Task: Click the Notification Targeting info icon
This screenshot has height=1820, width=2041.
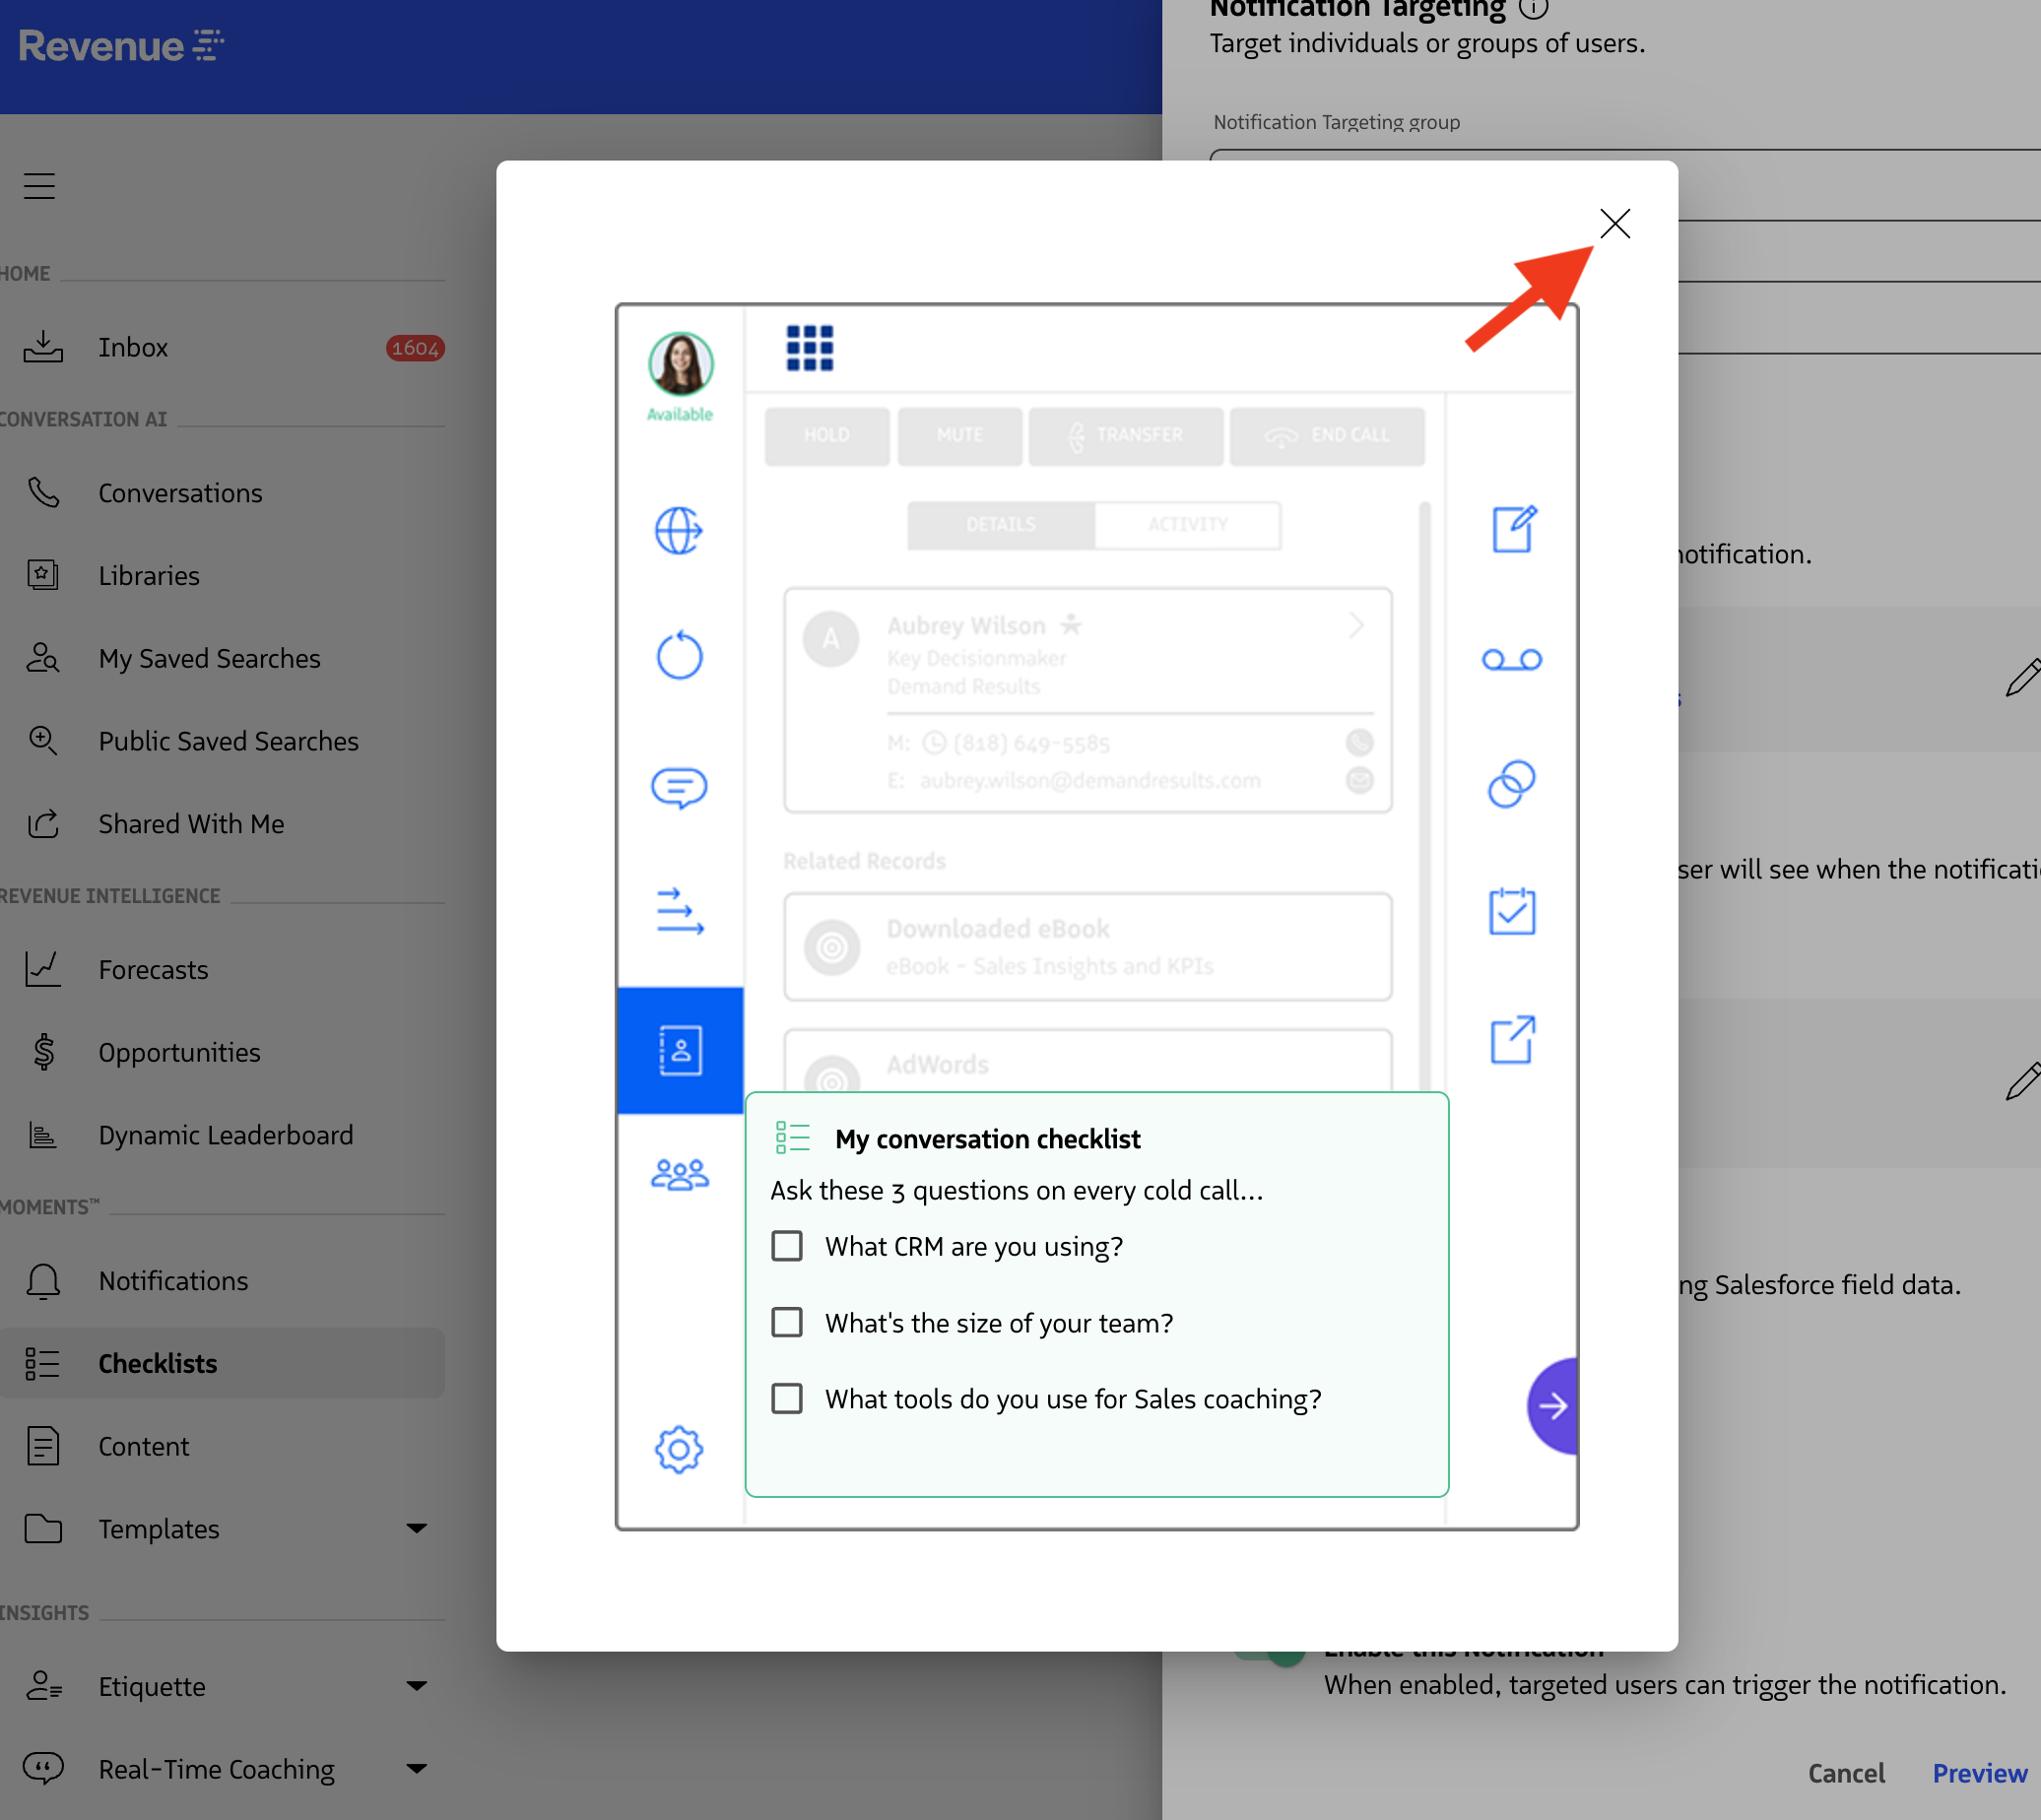Action: (x=1533, y=8)
